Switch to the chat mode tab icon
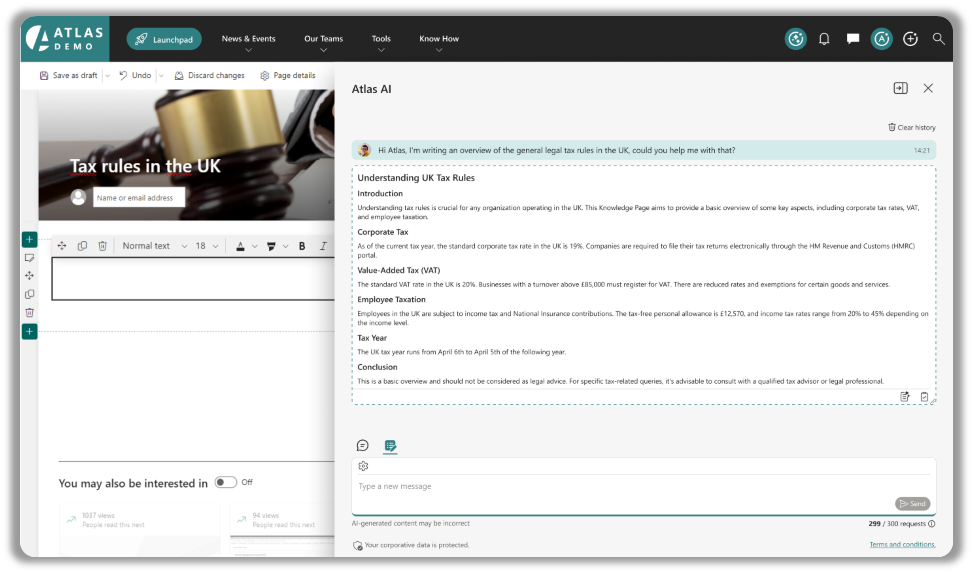This screenshot has height=573, width=973. 362,446
